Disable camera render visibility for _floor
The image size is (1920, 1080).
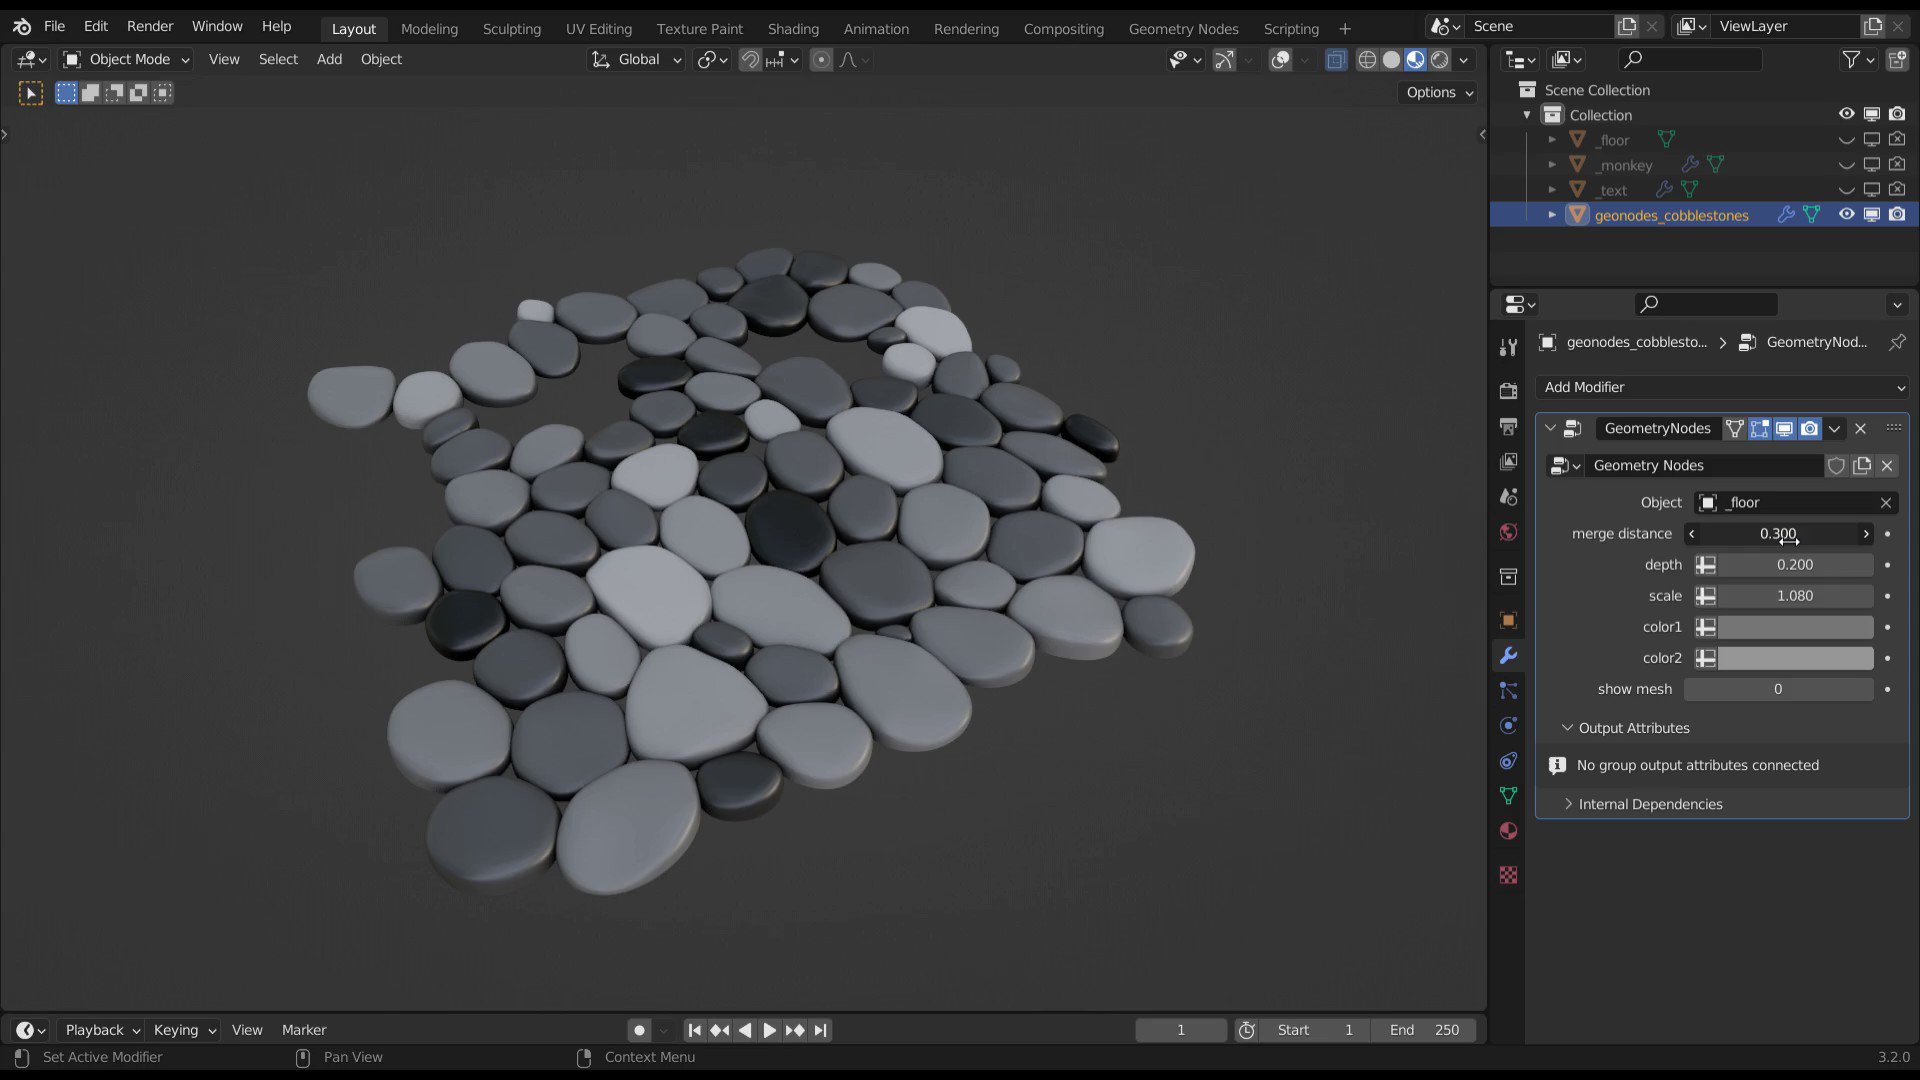click(x=1897, y=139)
